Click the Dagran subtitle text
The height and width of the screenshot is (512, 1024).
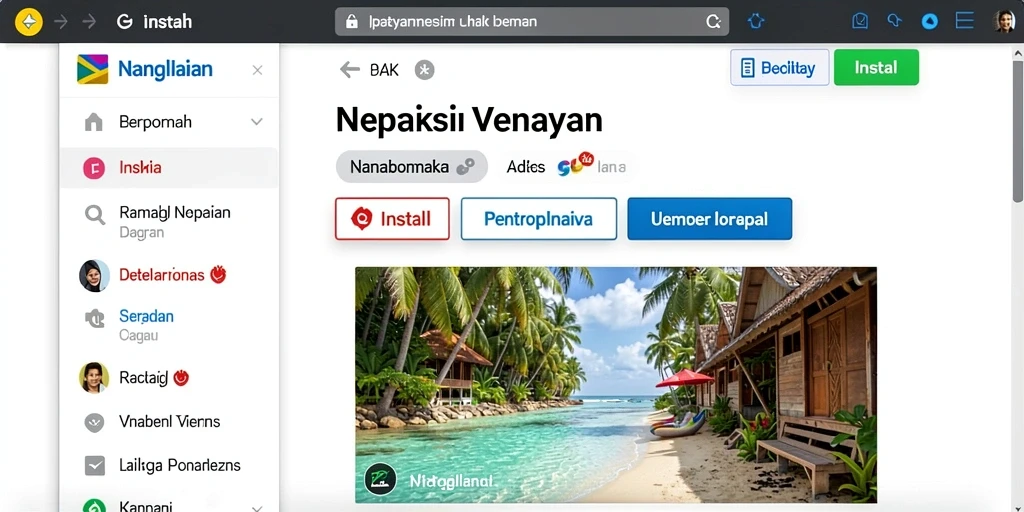[x=141, y=232]
